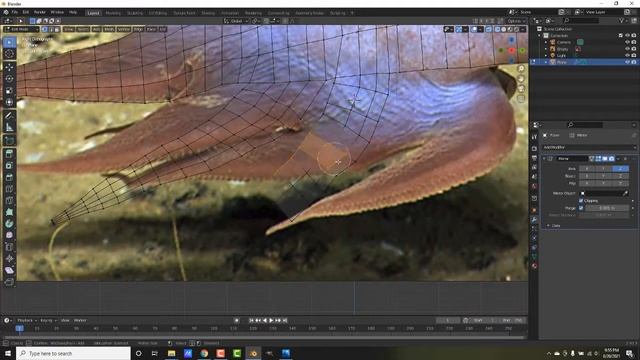Enable mirror Axis X

point(587,169)
